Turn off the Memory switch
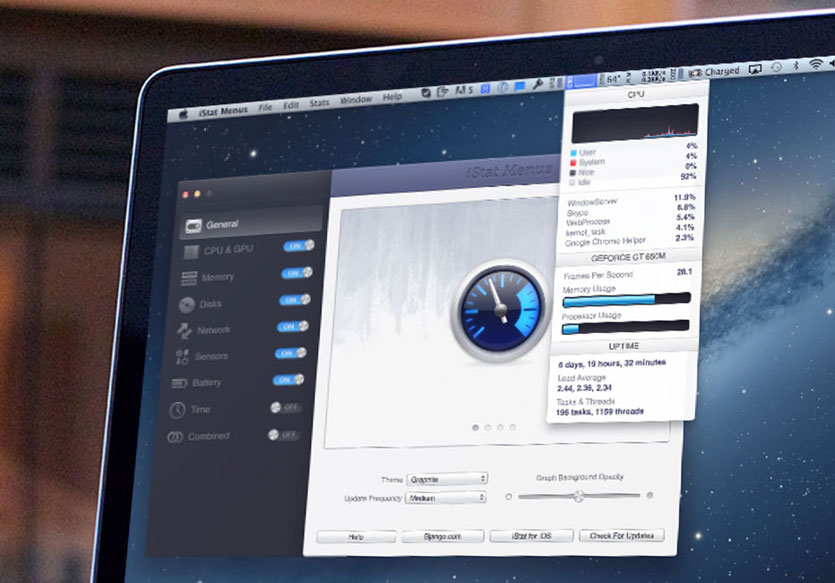The height and width of the screenshot is (583, 835). pos(297,273)
